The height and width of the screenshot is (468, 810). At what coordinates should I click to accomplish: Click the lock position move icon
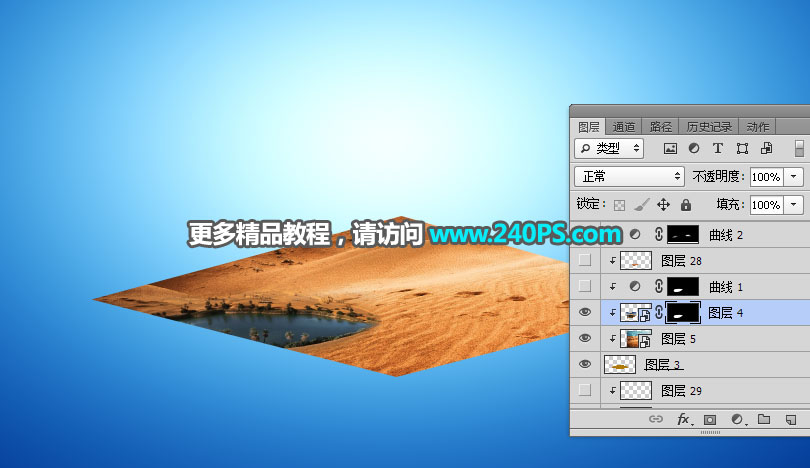pos(663,204)
